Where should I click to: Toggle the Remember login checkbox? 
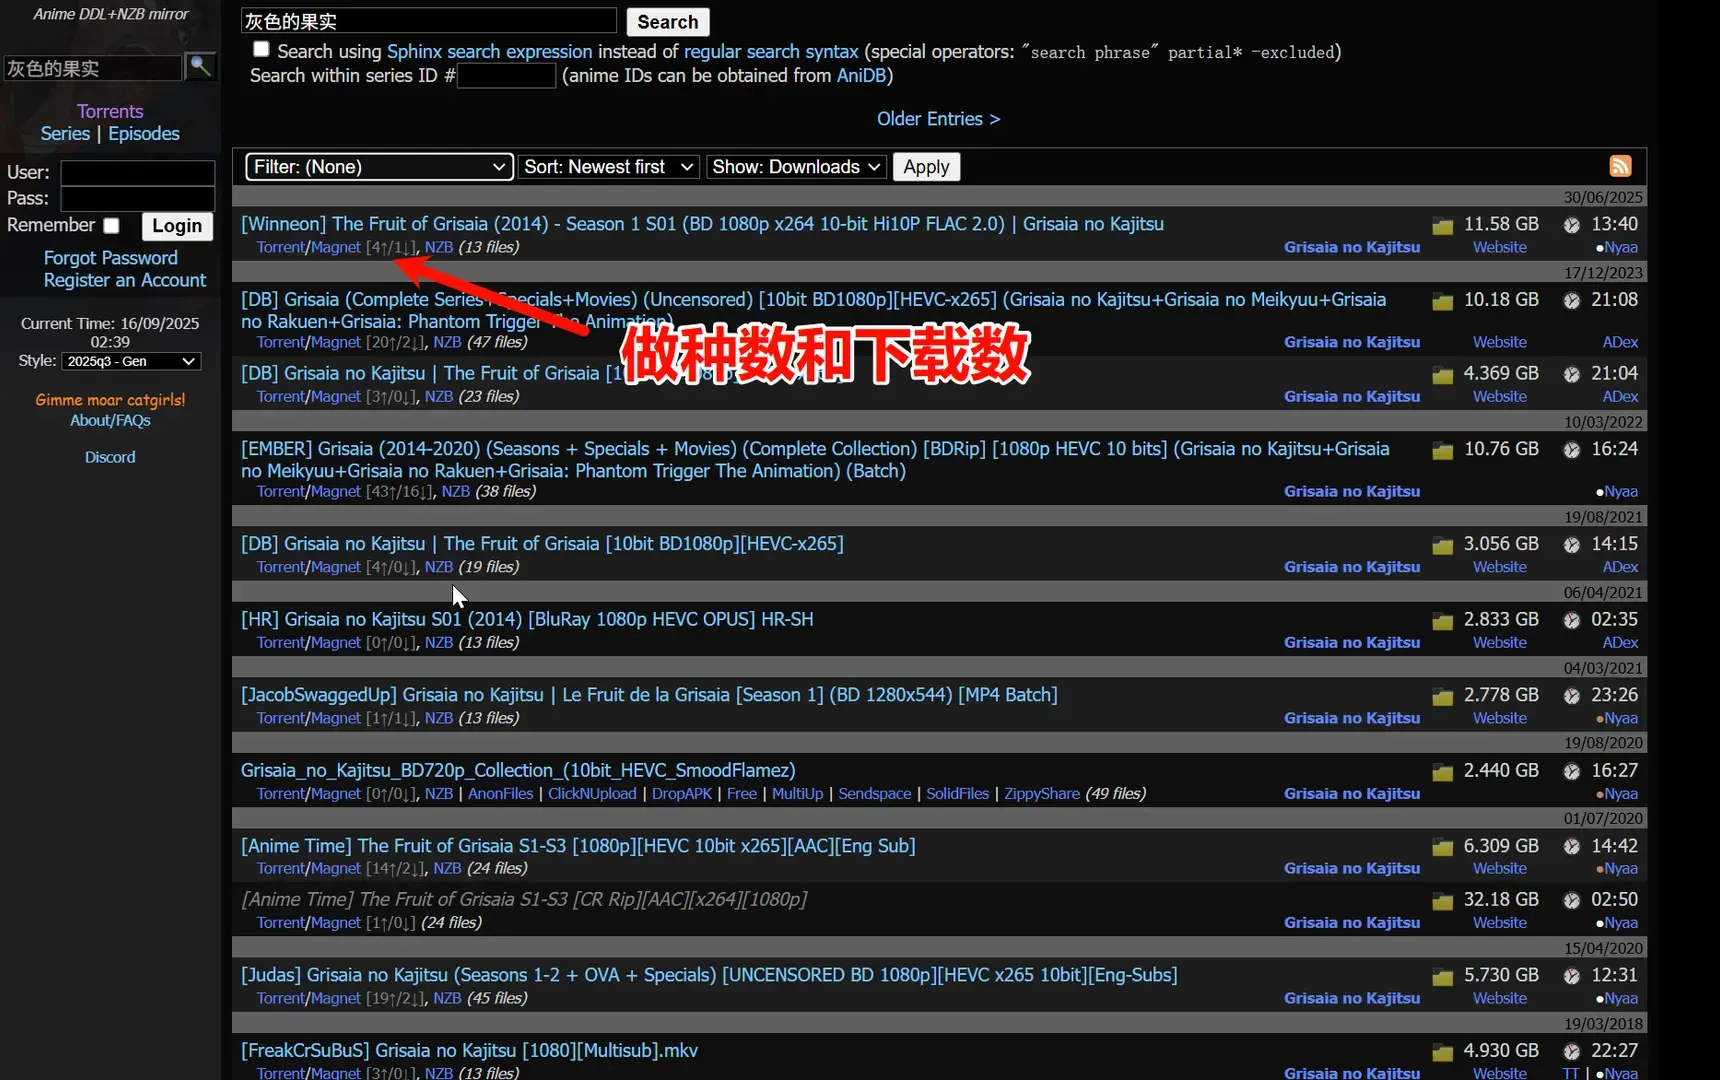111,226
